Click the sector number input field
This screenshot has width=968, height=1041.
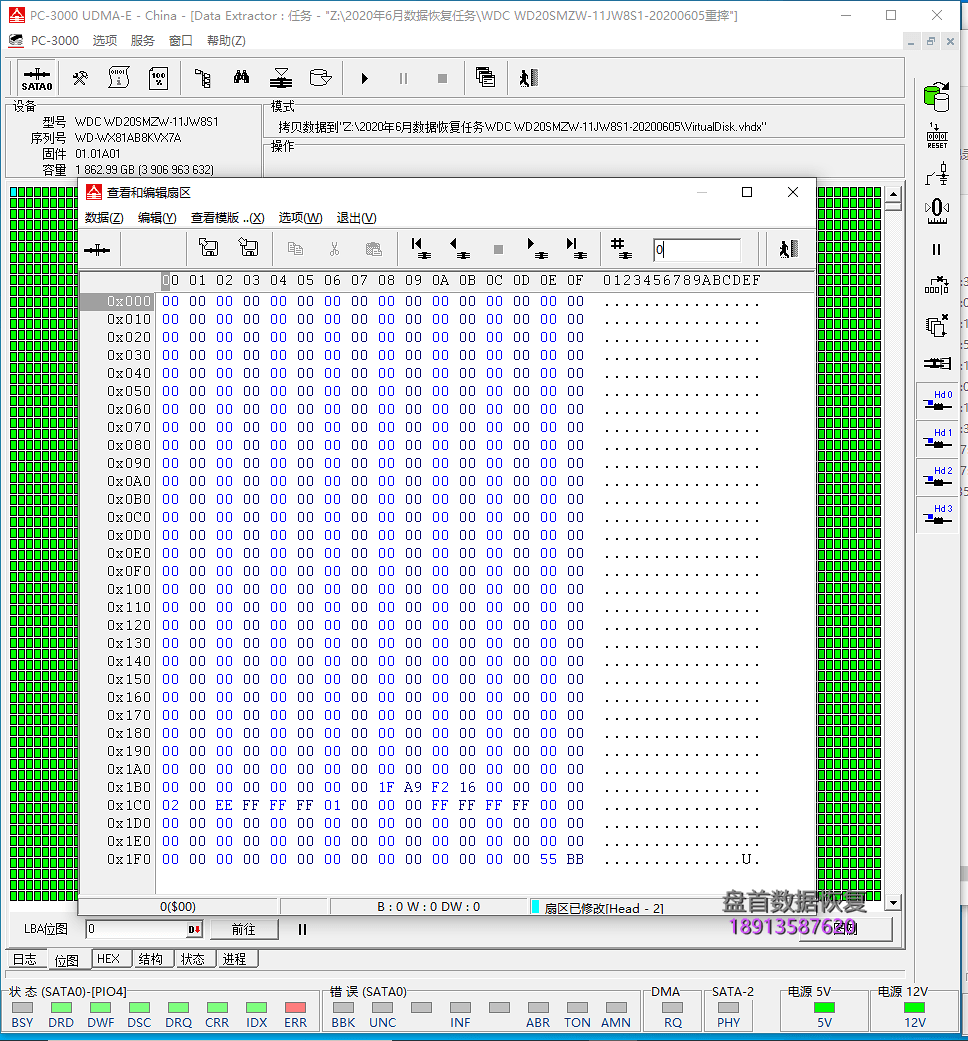pyautogui.click(x=696, y=250)
